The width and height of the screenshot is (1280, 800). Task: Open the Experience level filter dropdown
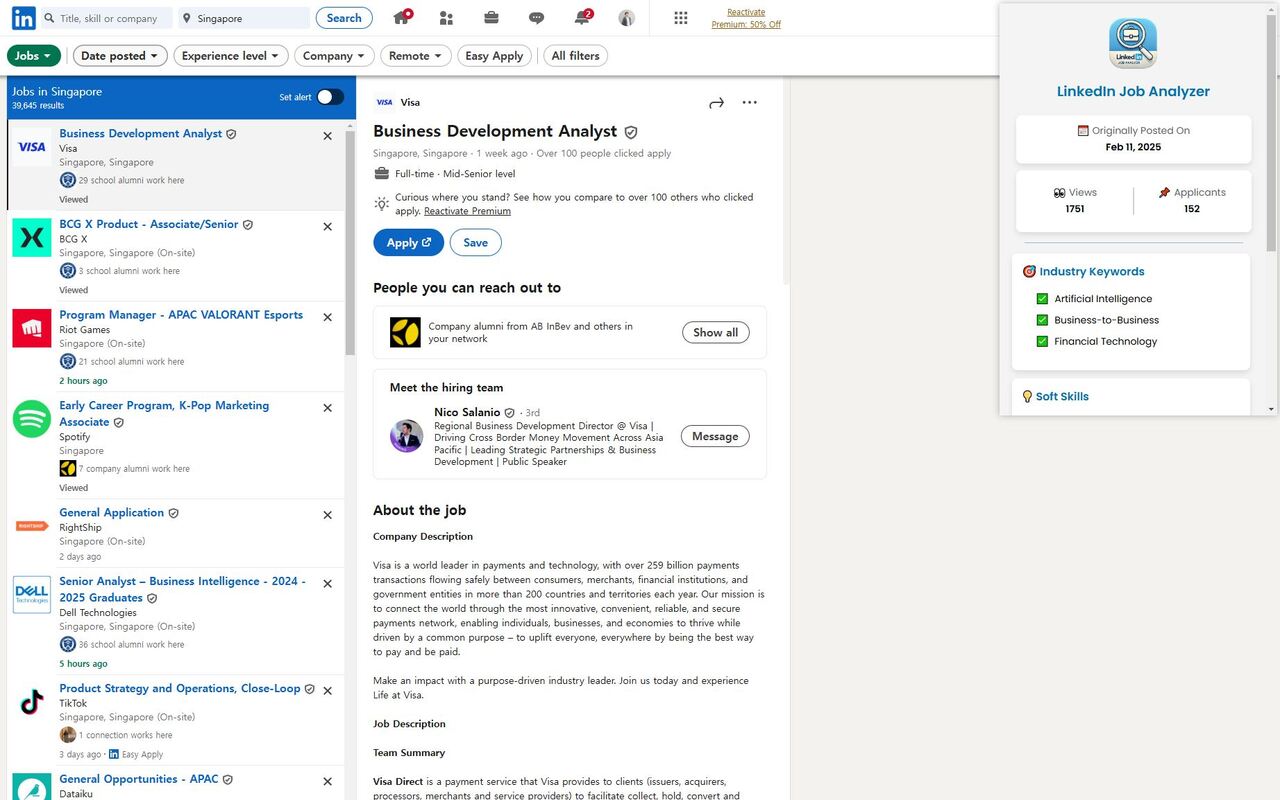click(231, 56)
